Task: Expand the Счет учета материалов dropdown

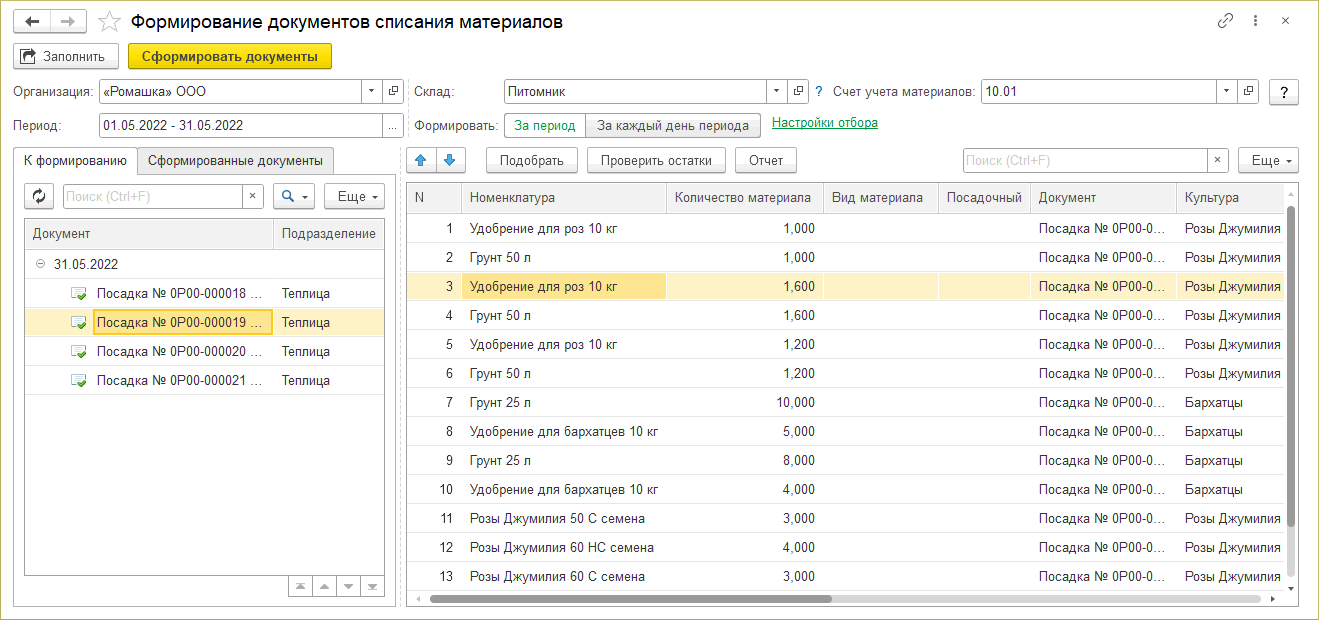Action: (1227, 91)
